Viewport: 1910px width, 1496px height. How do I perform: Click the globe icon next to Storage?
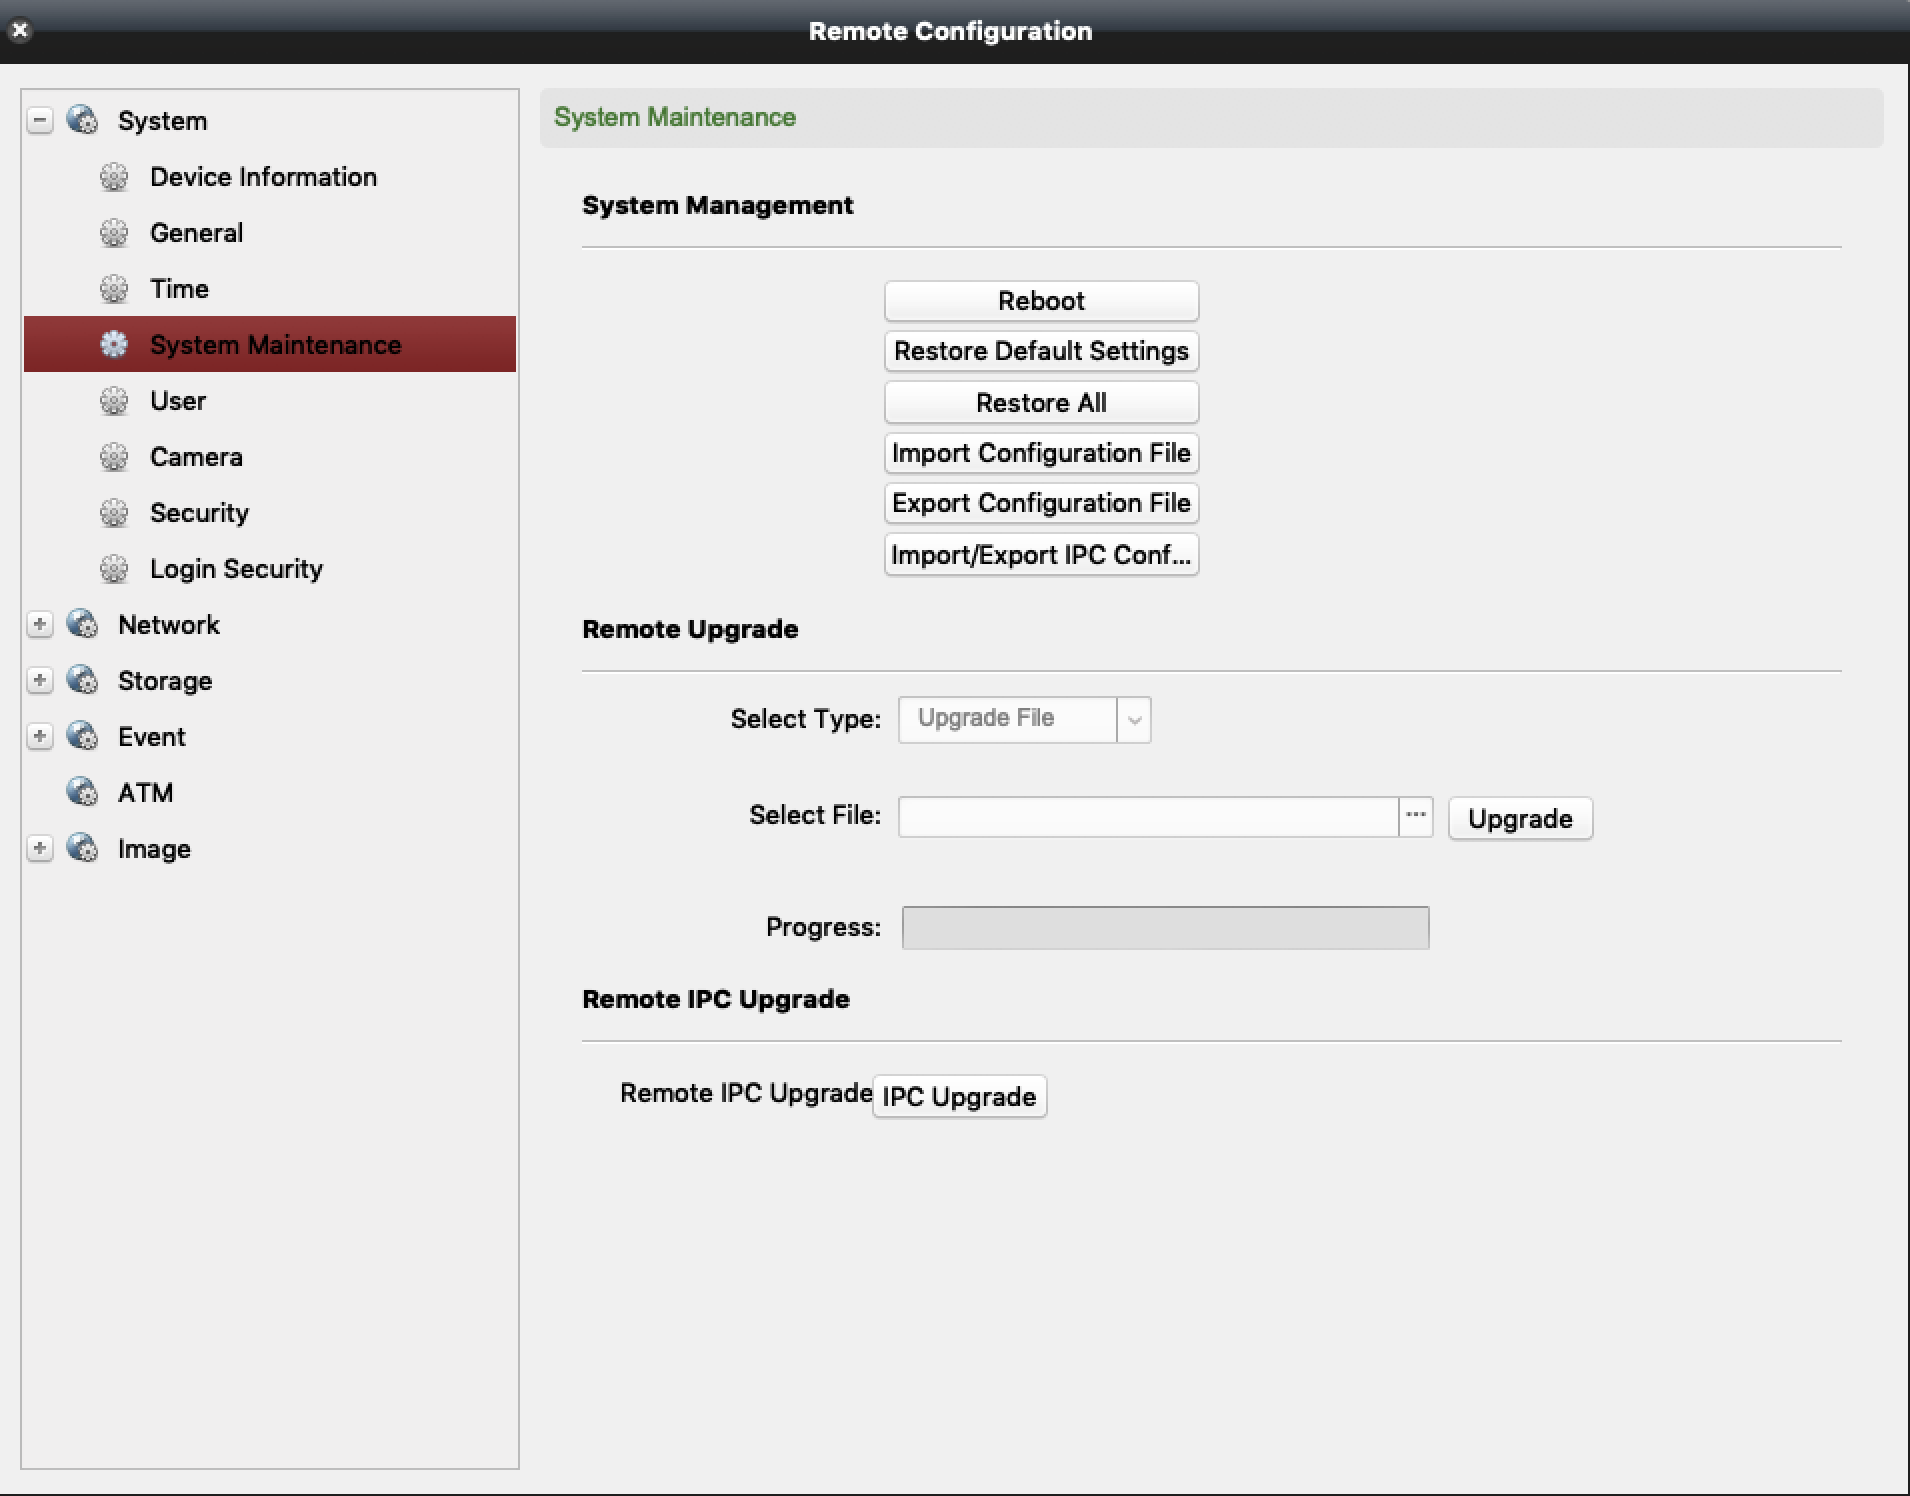click(x=82, y=680)
